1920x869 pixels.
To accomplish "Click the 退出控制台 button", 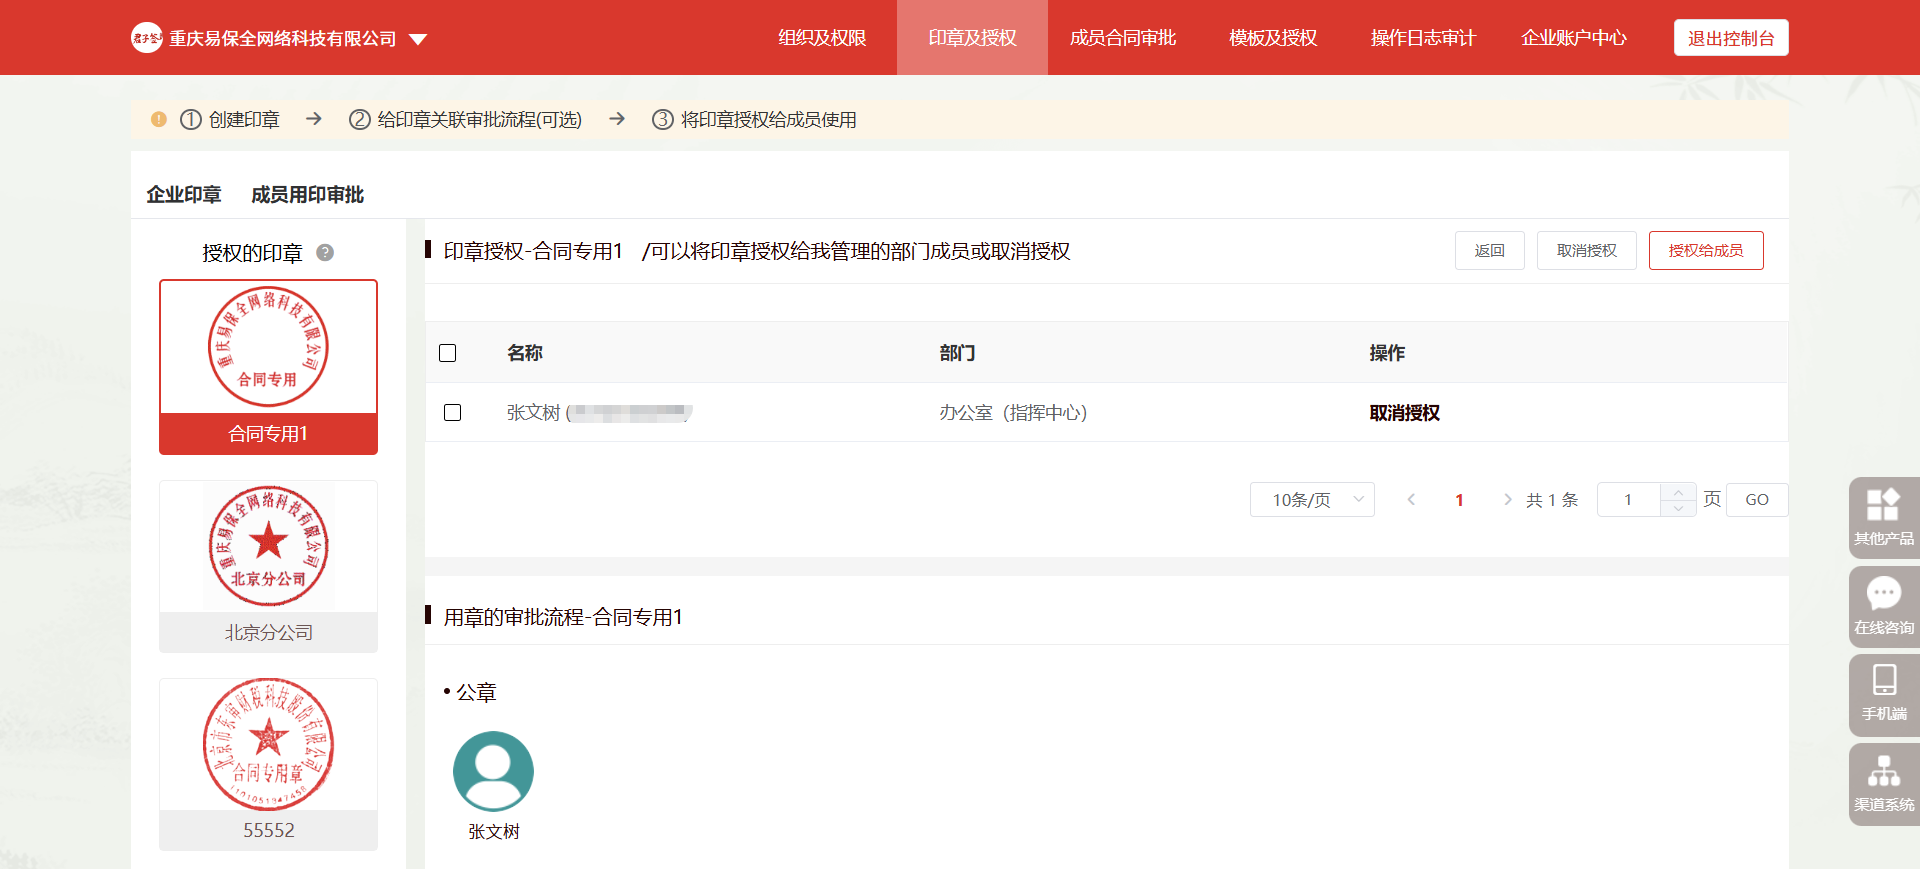I will (1730, 38).
